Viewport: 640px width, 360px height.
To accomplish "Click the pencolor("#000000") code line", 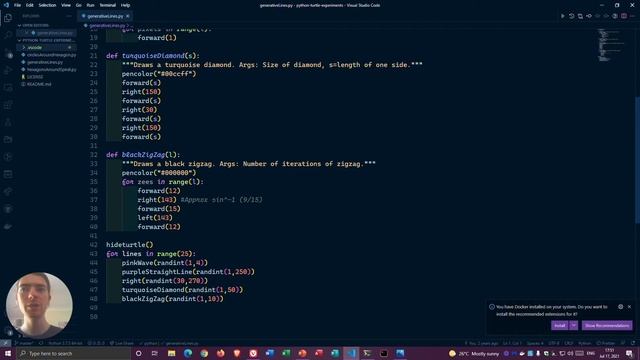I will click(x=159, y=173).
